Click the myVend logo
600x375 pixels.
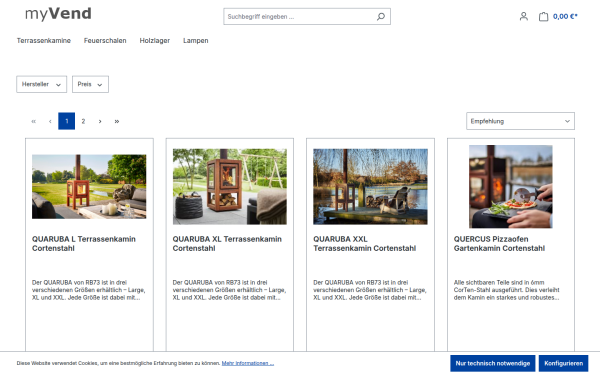tap(58, 14)
